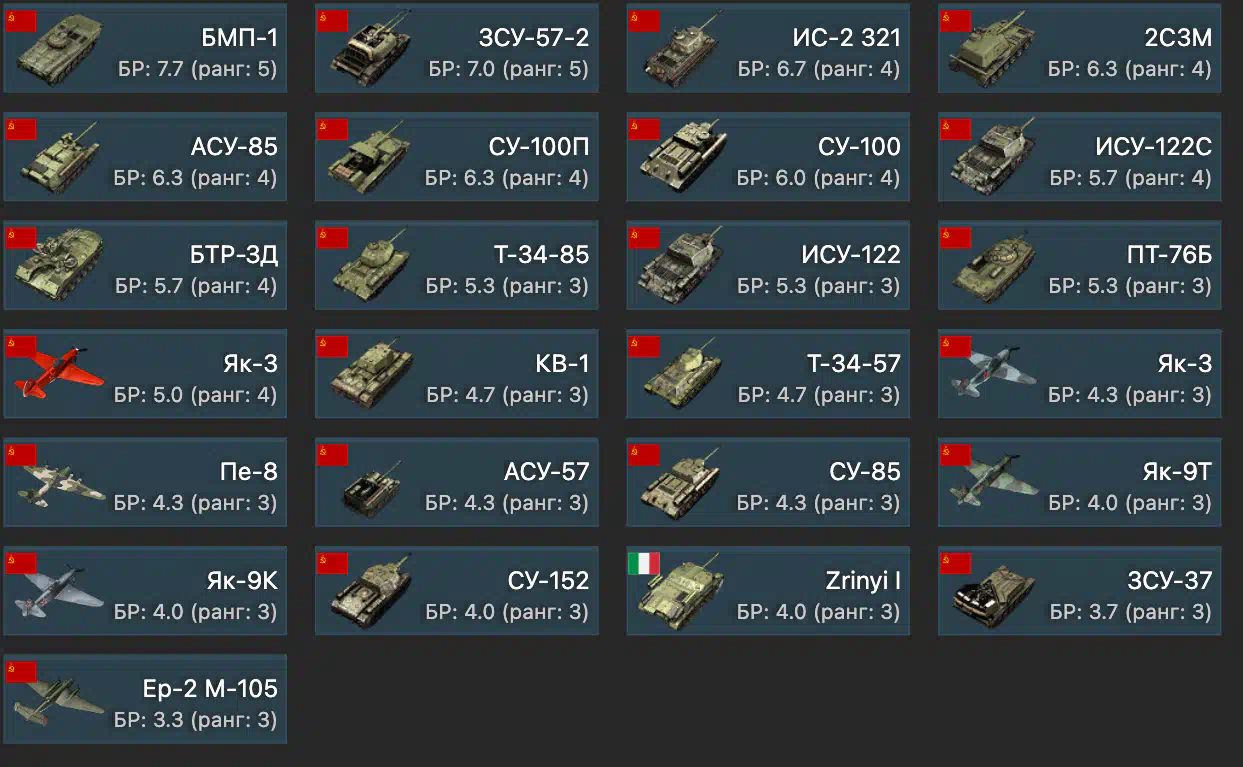Open the ИСУ-122С vehicle entry

click(1079, 157)
